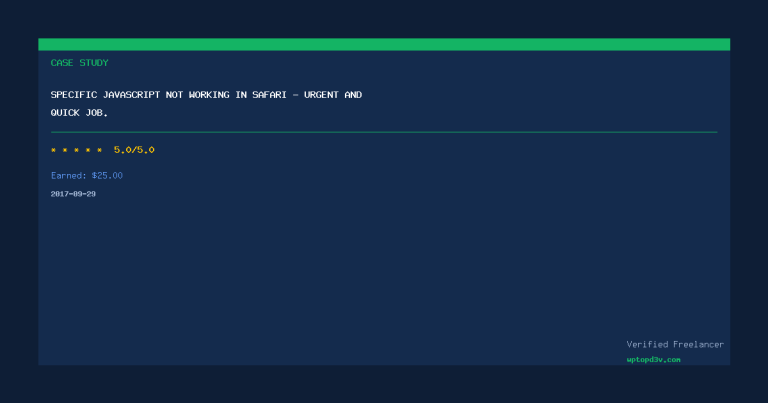
Task: Click the Earned label text
Action: point(69,176)
